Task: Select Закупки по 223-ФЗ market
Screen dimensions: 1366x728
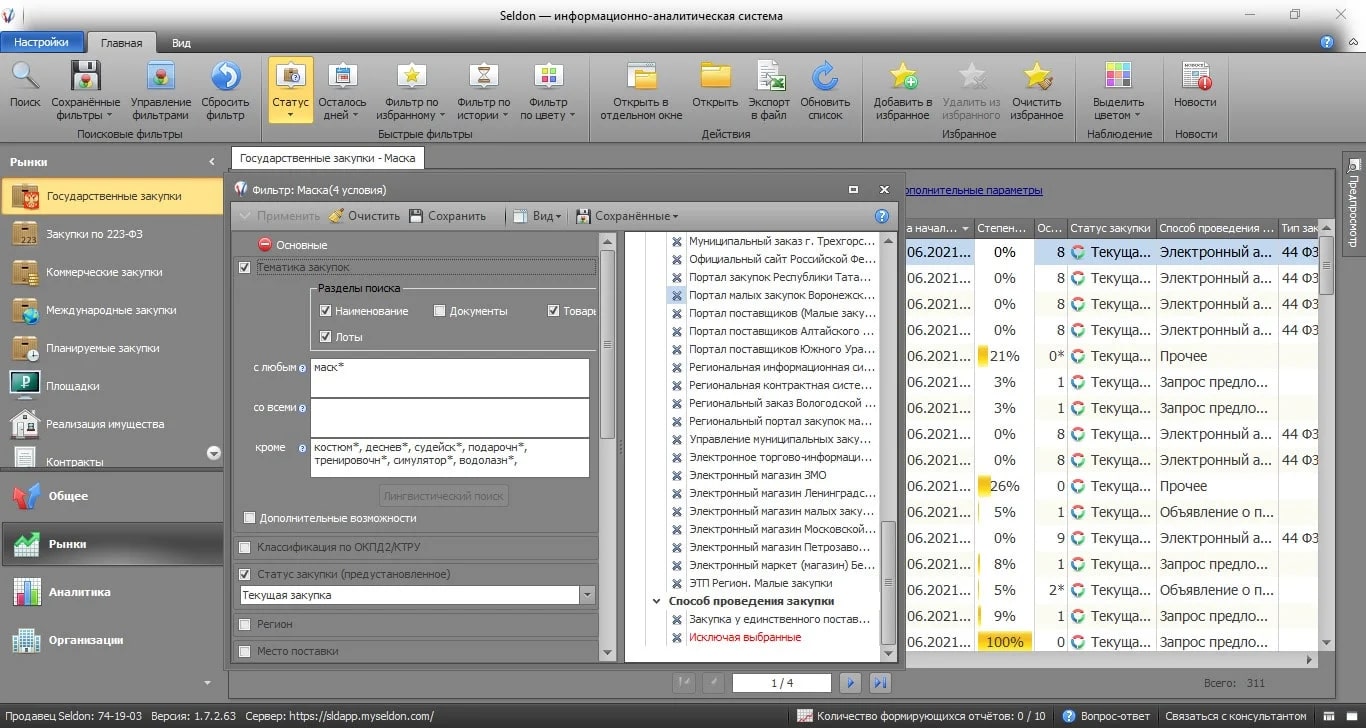Action: click(111, 234)
